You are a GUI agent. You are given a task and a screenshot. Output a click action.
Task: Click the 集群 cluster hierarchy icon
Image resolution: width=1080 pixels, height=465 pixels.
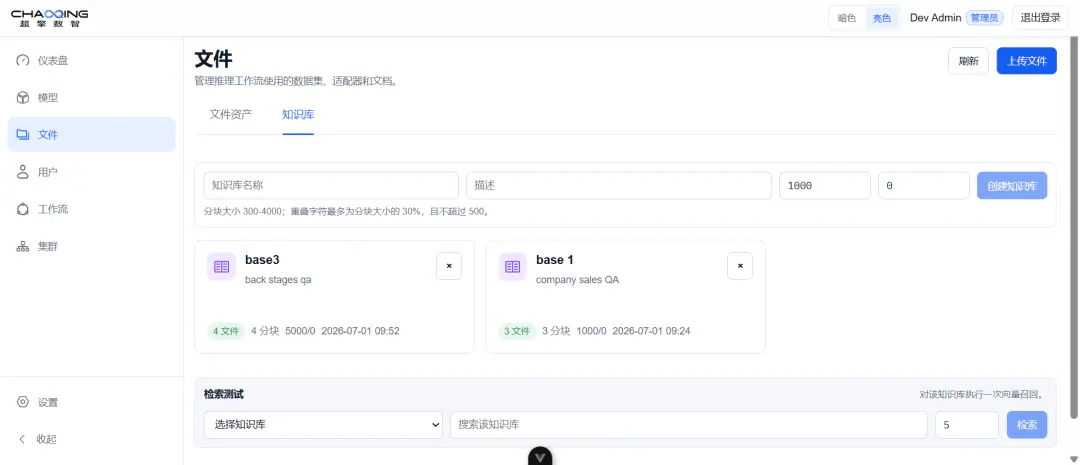click(23, 247)
